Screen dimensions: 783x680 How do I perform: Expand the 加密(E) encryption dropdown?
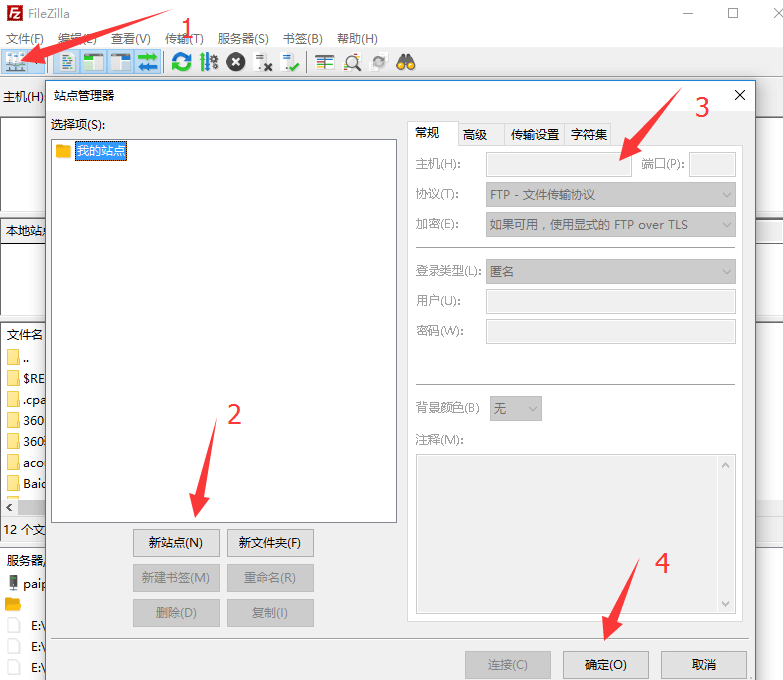click(x=610, y=225)
